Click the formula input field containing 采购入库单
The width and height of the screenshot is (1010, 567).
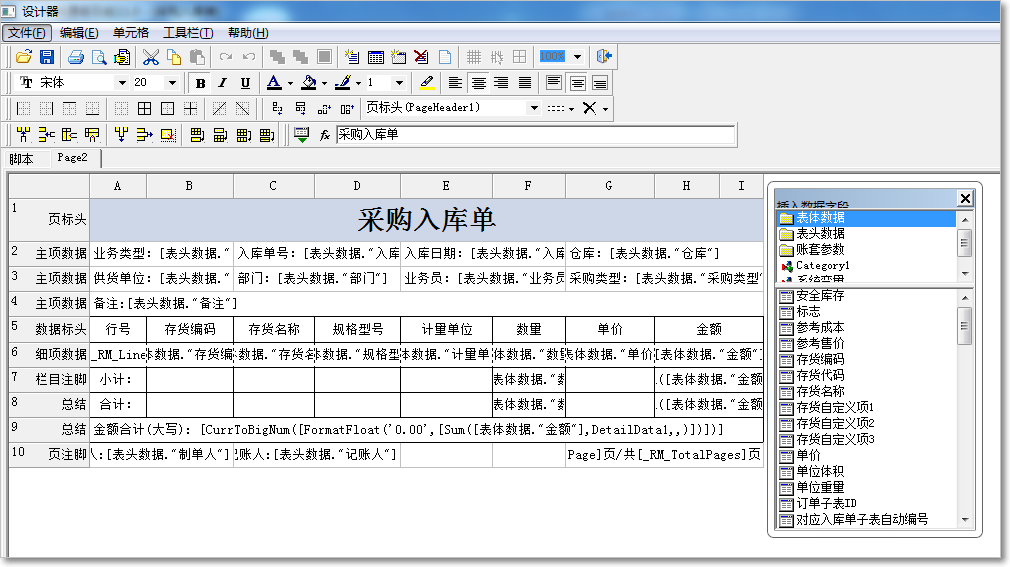coord(535,135)
